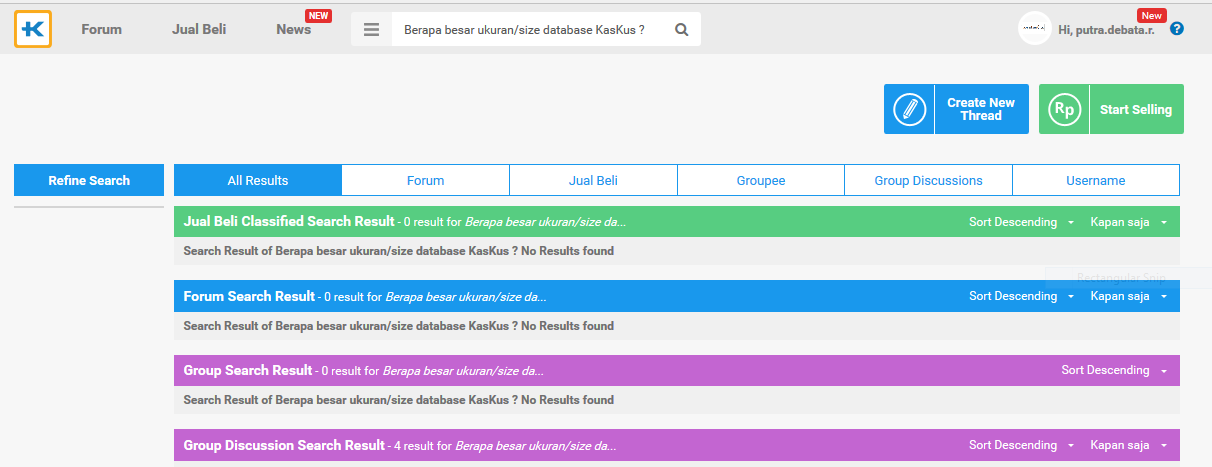Open Sort Descending dropdown in Group Discussion Search Result
The height and width of the screenshot is (467, 1212).
coord(1021,445)
